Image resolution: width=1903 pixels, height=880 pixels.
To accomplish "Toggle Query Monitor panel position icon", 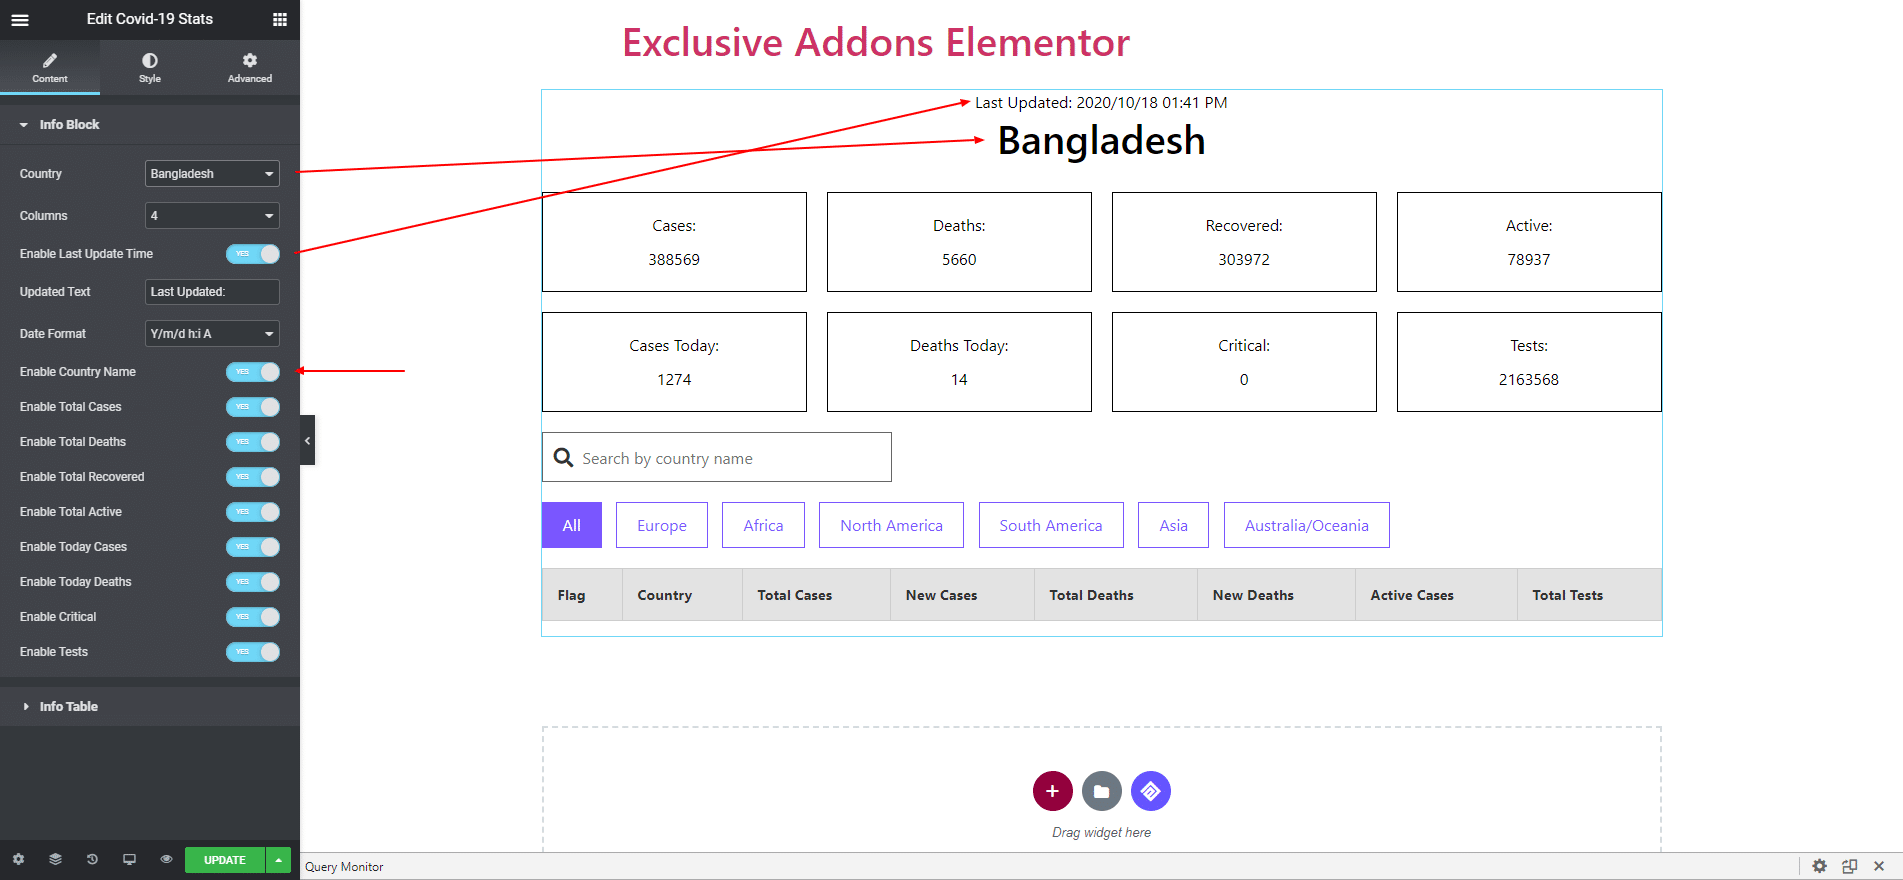I will (1849, 866).
